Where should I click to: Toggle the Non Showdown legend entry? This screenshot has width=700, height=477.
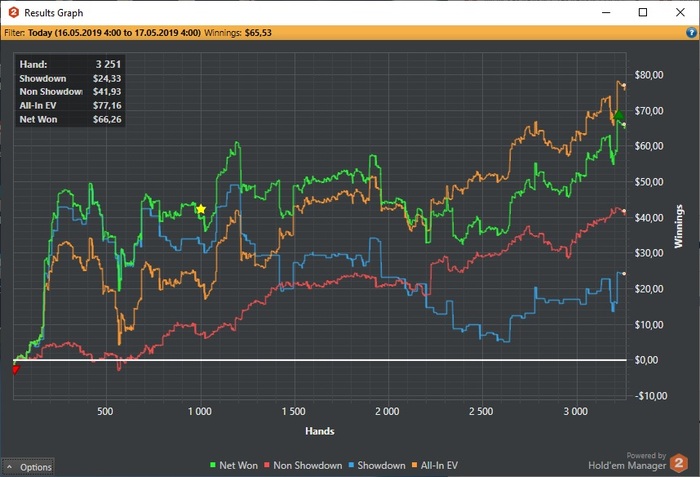pos(303,465)
